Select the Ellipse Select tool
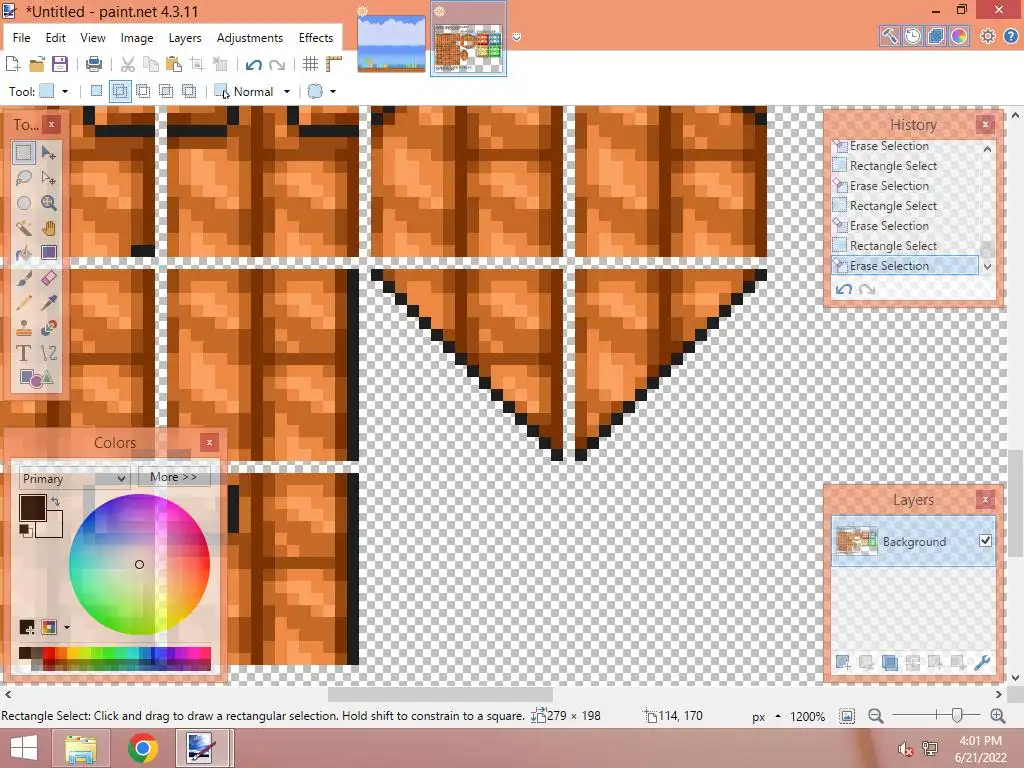The image size is (1024, 768). click(24, 203)
